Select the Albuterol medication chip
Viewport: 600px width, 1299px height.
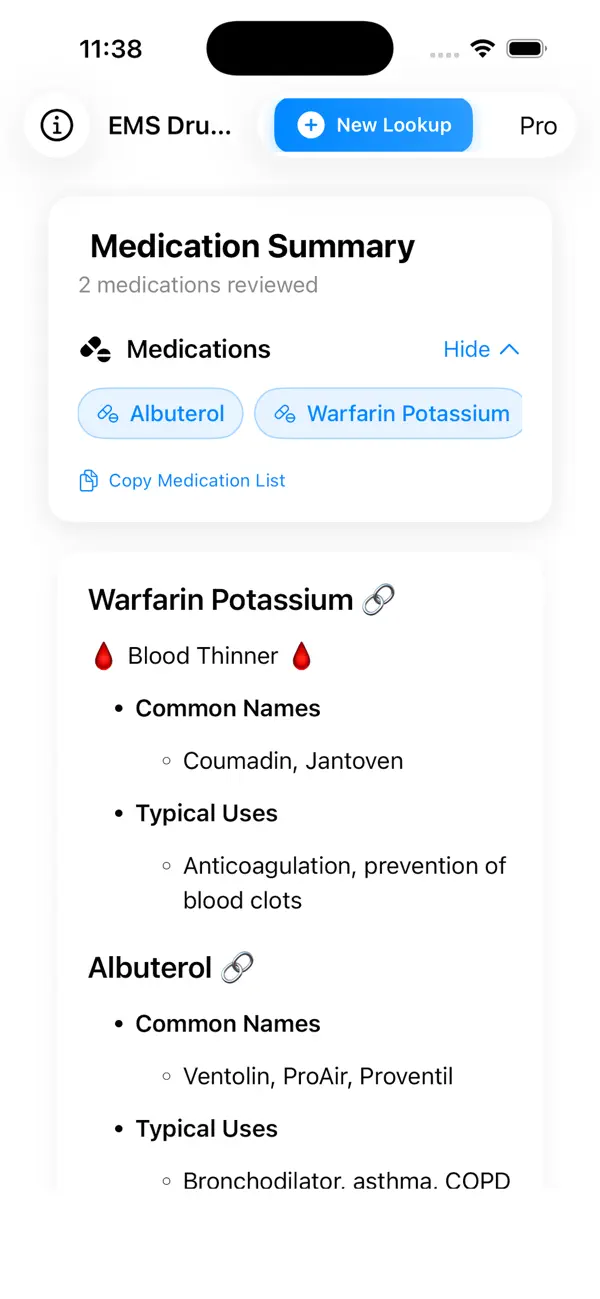click(x=160, y=413)
